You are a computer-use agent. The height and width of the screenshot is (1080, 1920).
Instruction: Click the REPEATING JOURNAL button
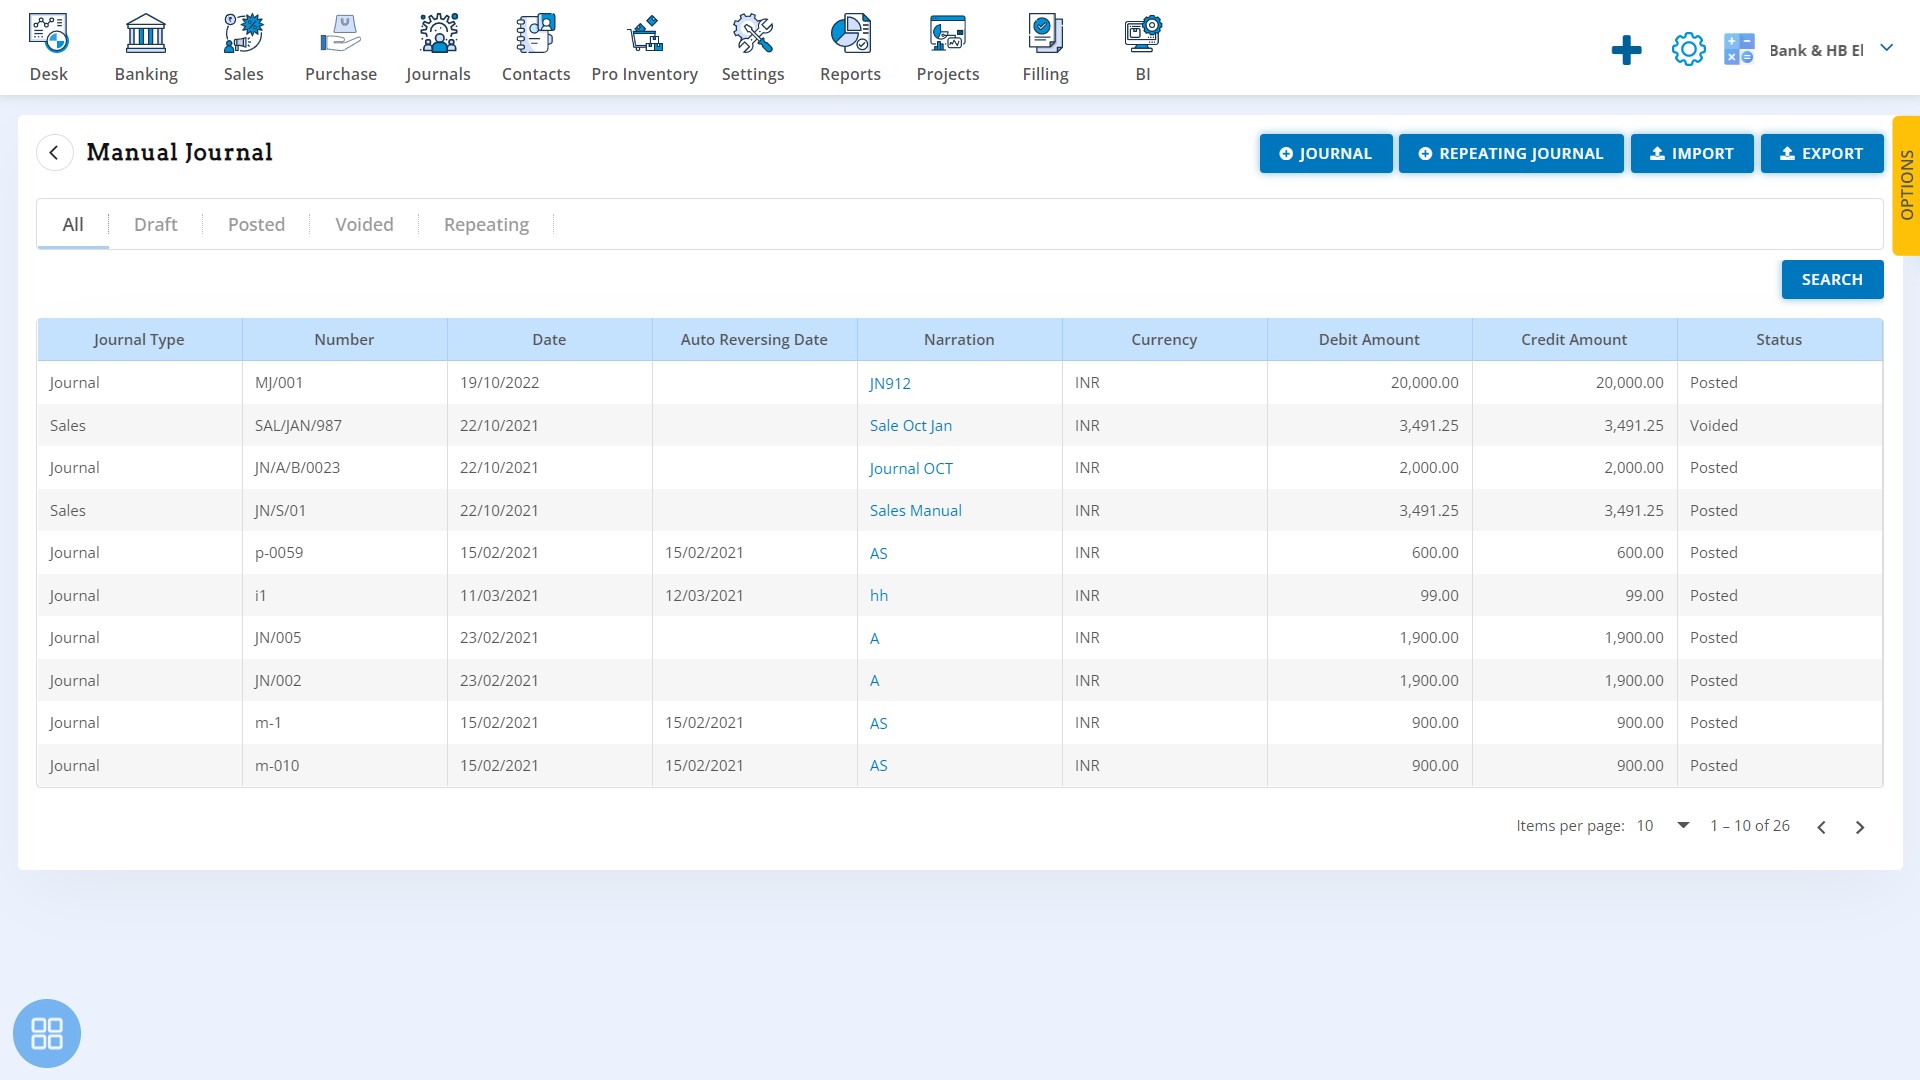[x=1510, y=153]
